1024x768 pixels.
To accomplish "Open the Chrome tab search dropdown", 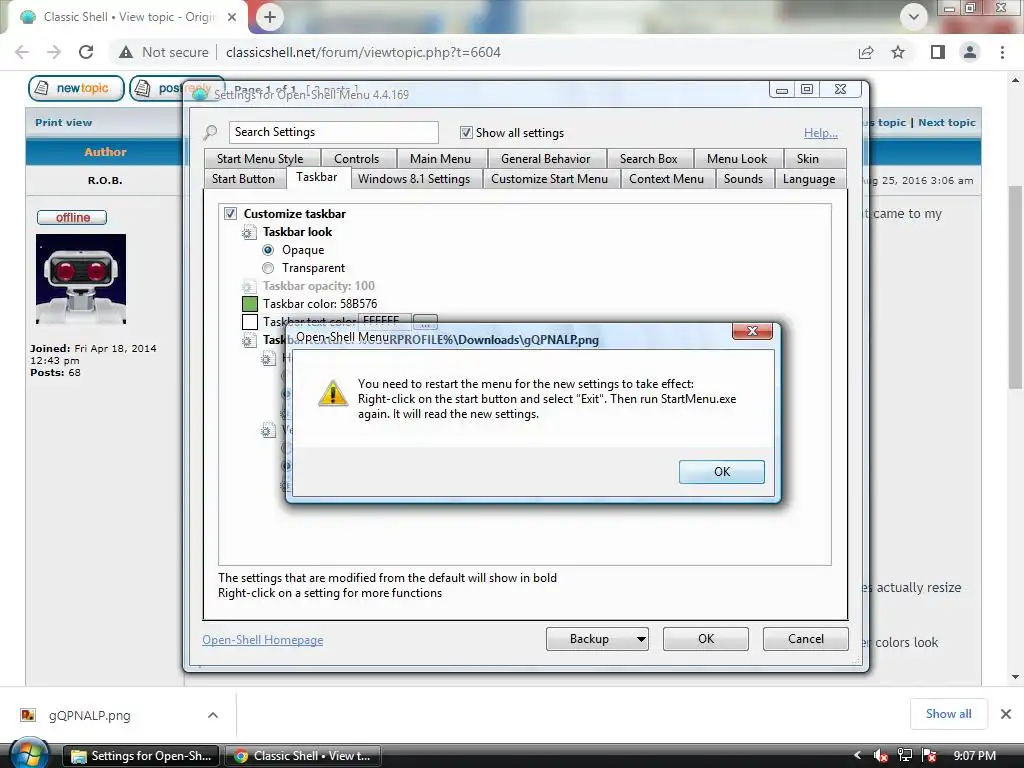I will [x=914, y=17].
